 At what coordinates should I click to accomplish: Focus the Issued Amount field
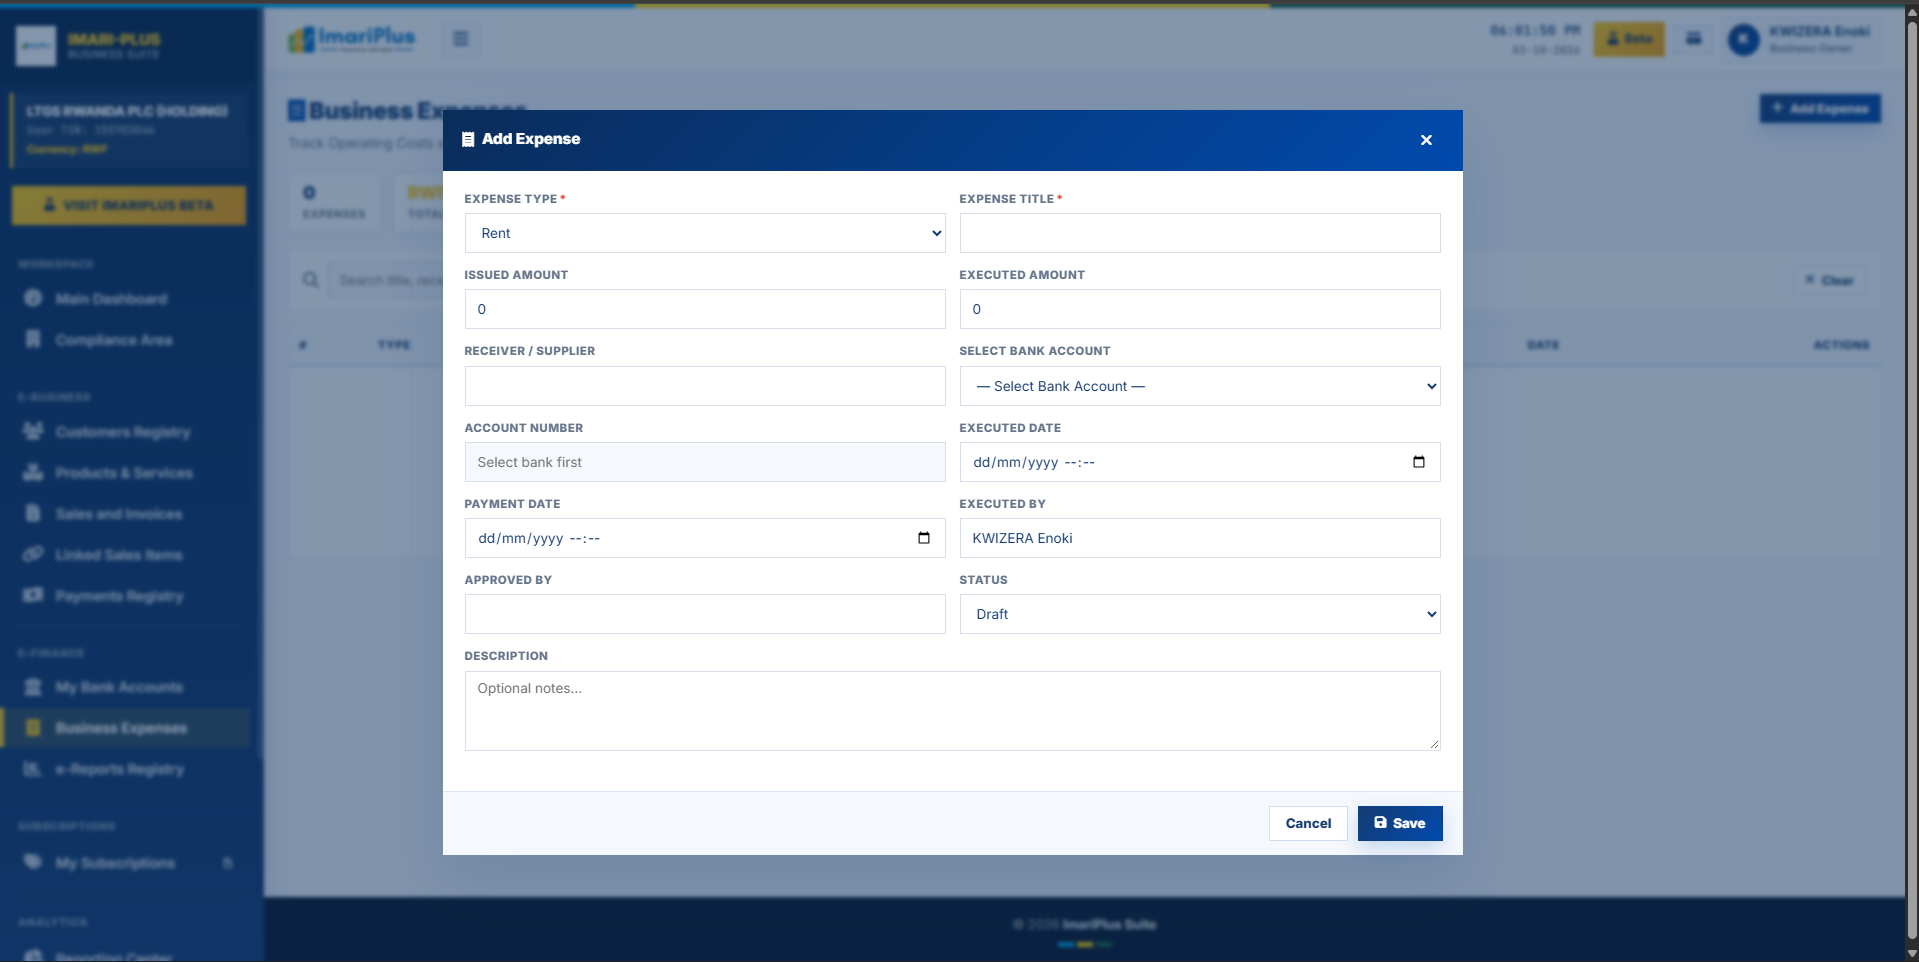(x=705, y=309)
